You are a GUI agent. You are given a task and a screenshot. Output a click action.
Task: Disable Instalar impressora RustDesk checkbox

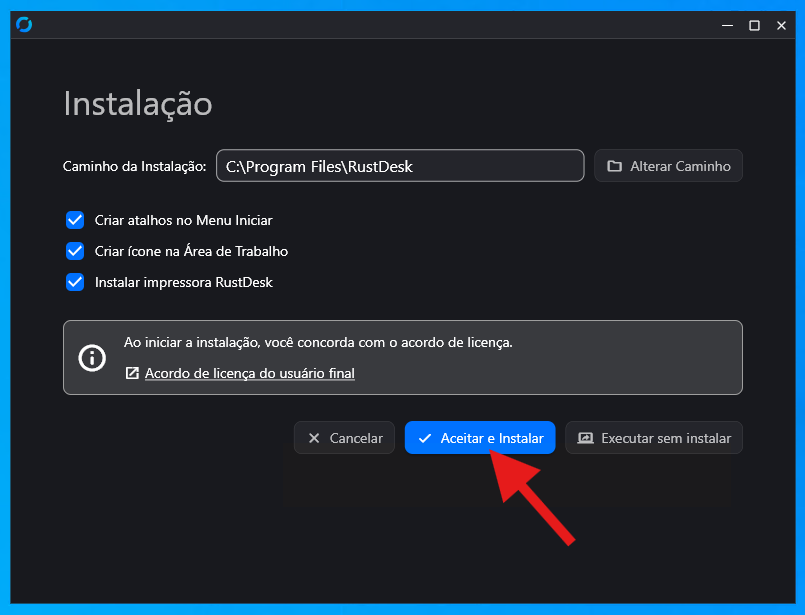(75, 282)
